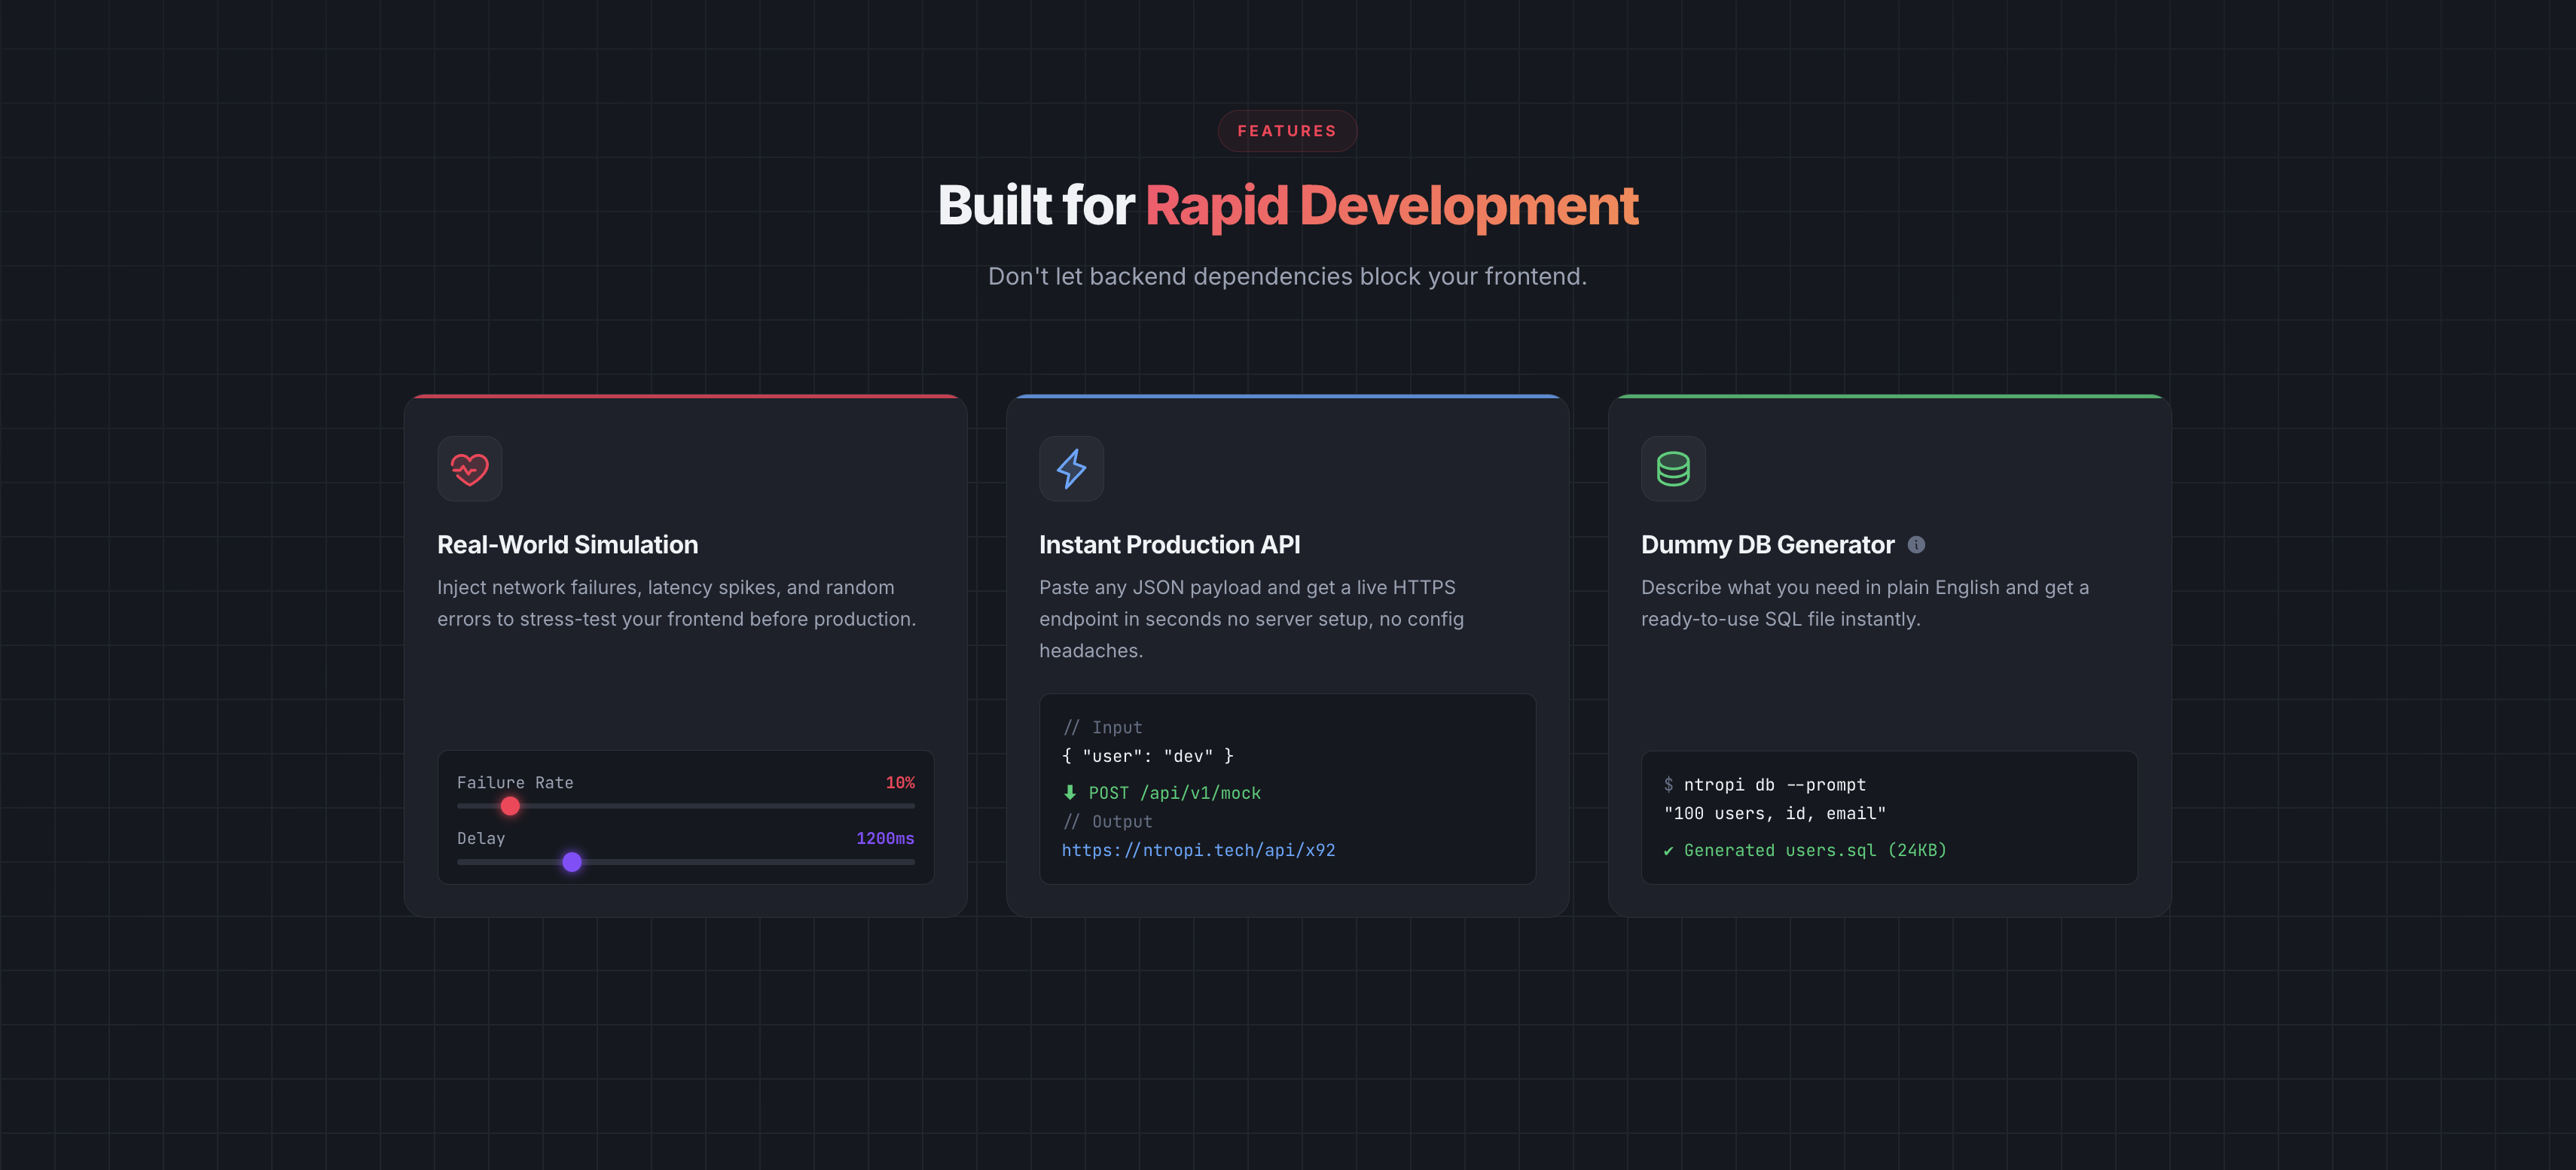Viewport: 2576px width, 1170px height.
Task: Click info icon beside Dummy DB Generator
Action: (x=1916, y=545)
